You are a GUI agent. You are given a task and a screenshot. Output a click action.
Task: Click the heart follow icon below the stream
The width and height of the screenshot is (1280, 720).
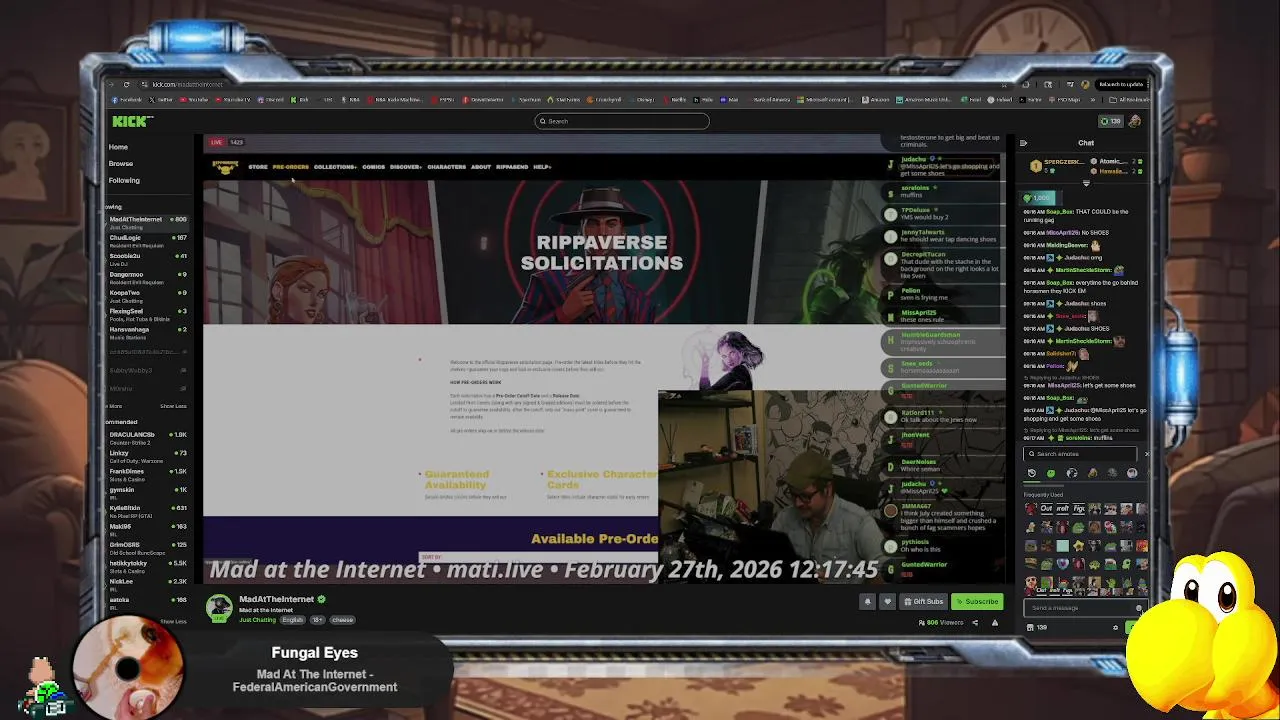(887, 601)
